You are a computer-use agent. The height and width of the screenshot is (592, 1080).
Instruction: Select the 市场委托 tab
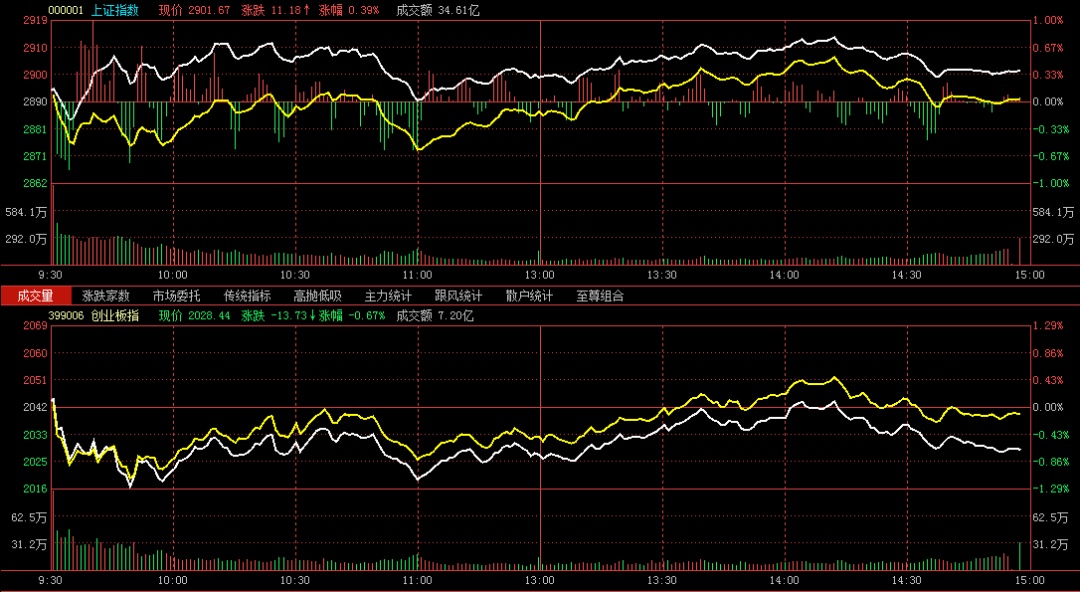(x=176, y=296)
